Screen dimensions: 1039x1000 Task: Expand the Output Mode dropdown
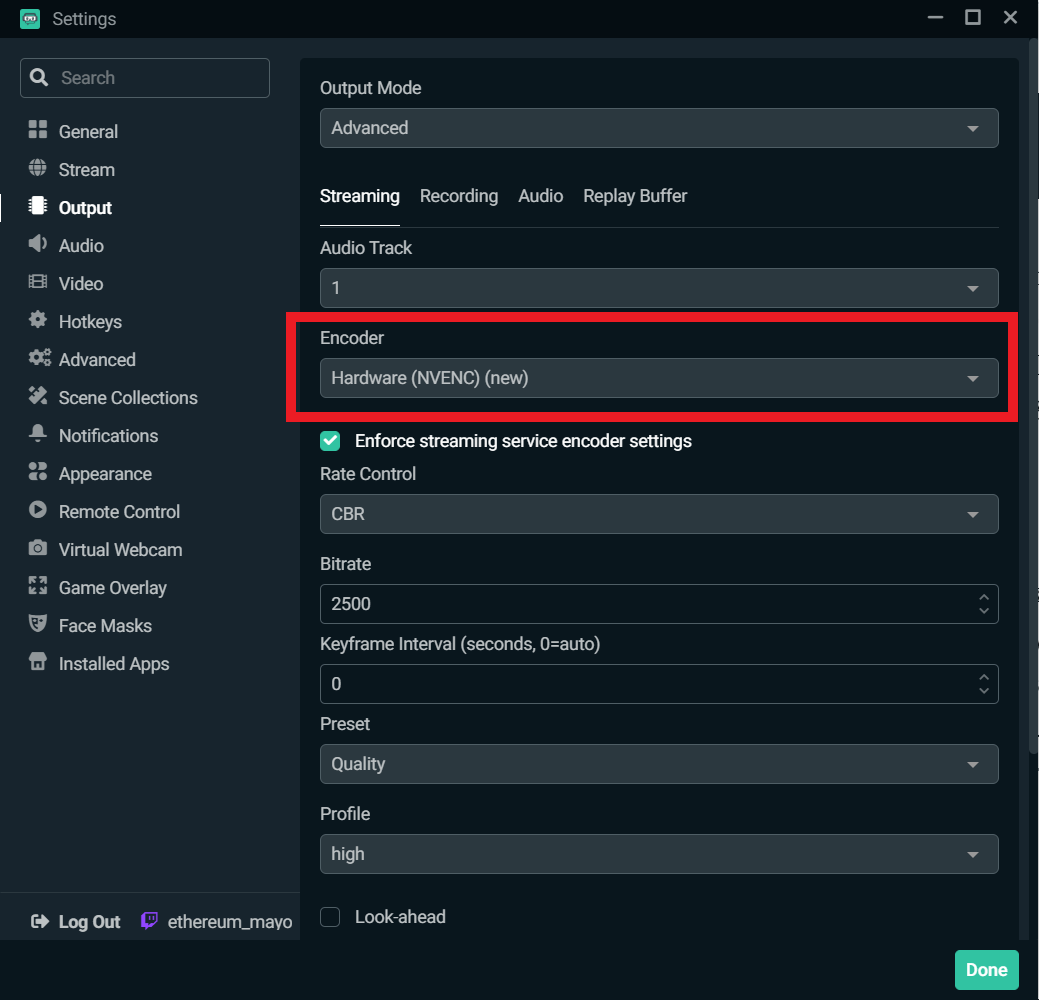tap(659, 128)
